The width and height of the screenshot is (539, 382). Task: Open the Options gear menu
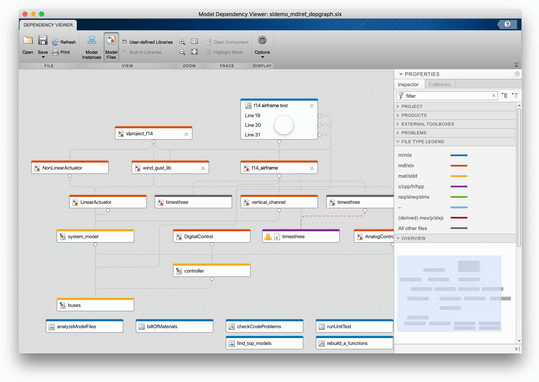click(x=262, y=45)
